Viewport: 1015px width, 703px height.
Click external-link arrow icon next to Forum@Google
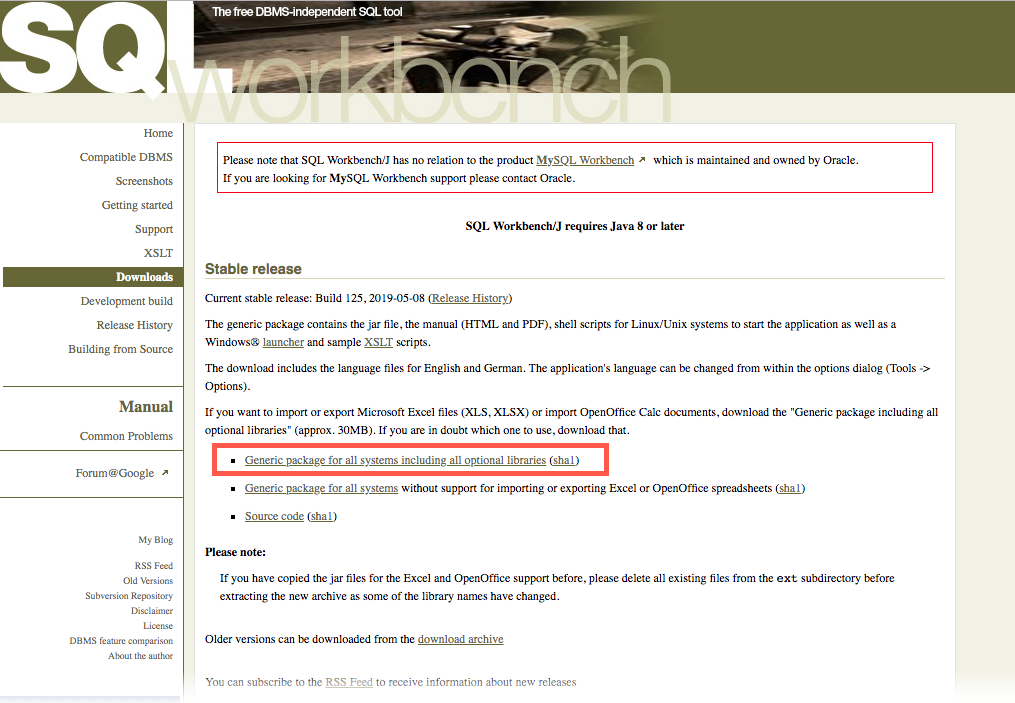165,473
